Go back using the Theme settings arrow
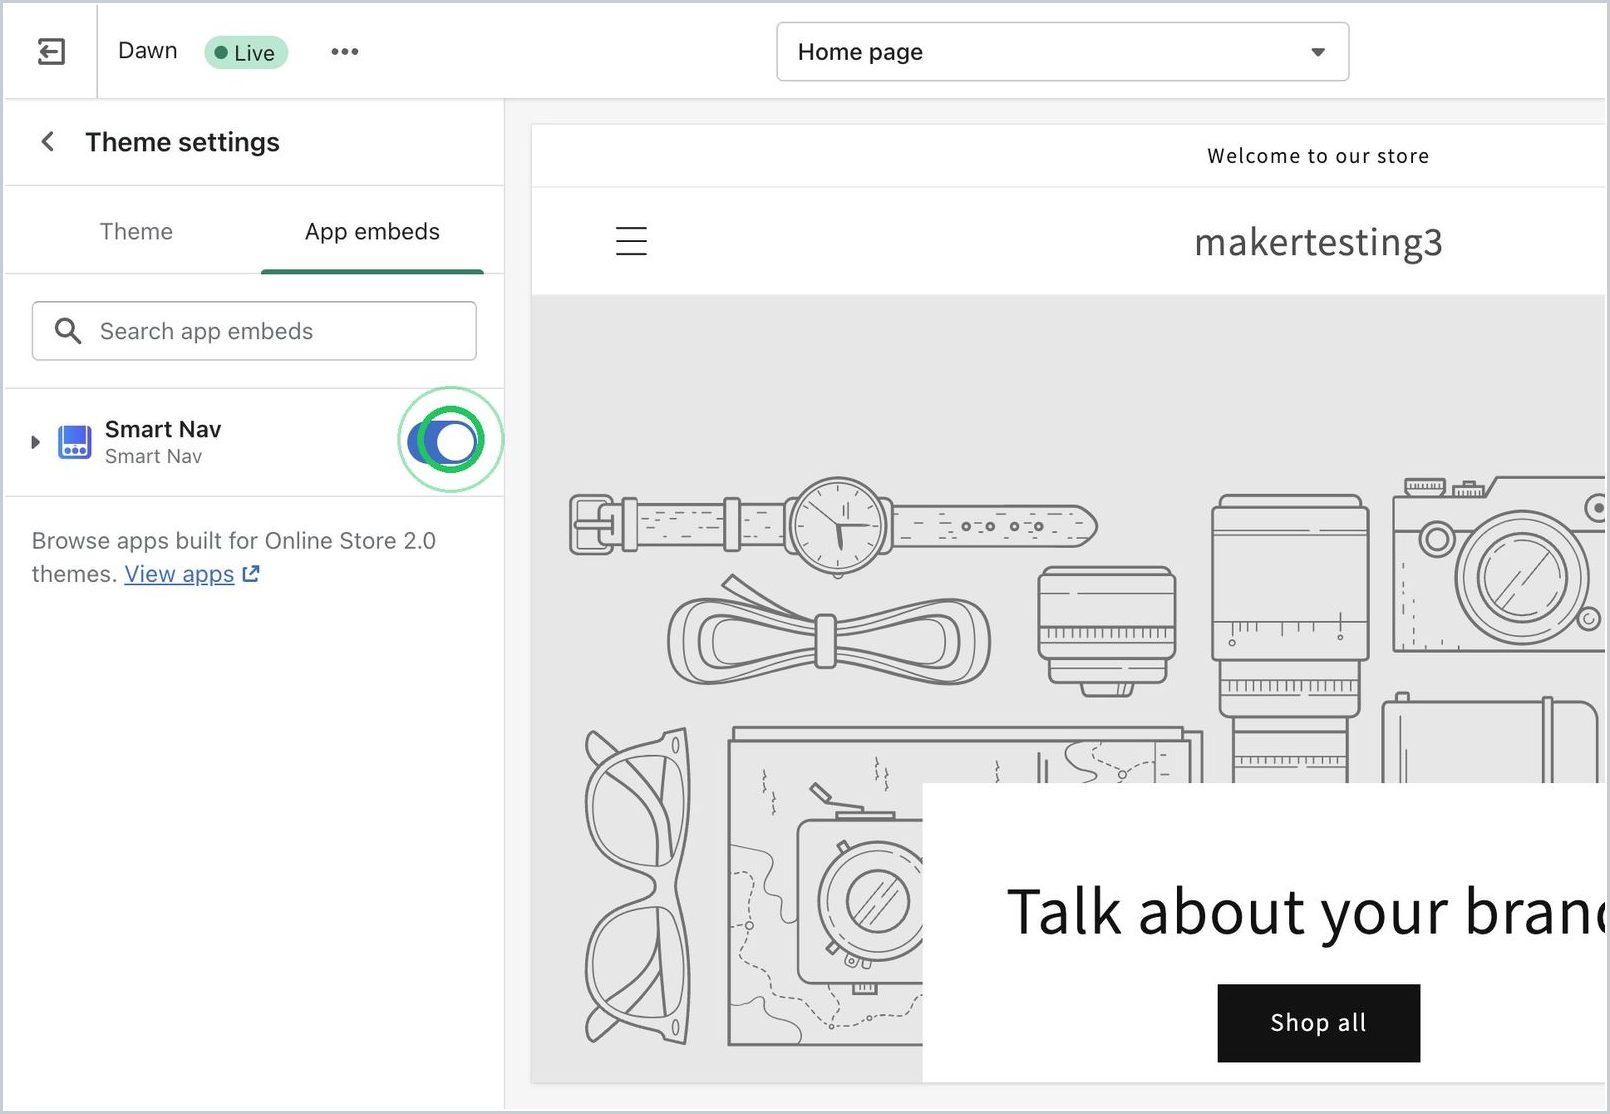 [47, 142]
